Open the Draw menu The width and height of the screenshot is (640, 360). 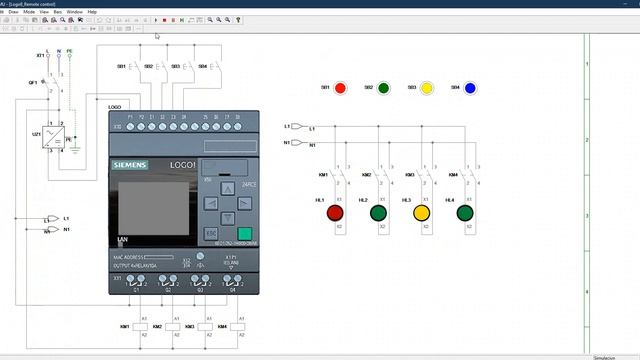pyautogui.click(x=13, y=12)
